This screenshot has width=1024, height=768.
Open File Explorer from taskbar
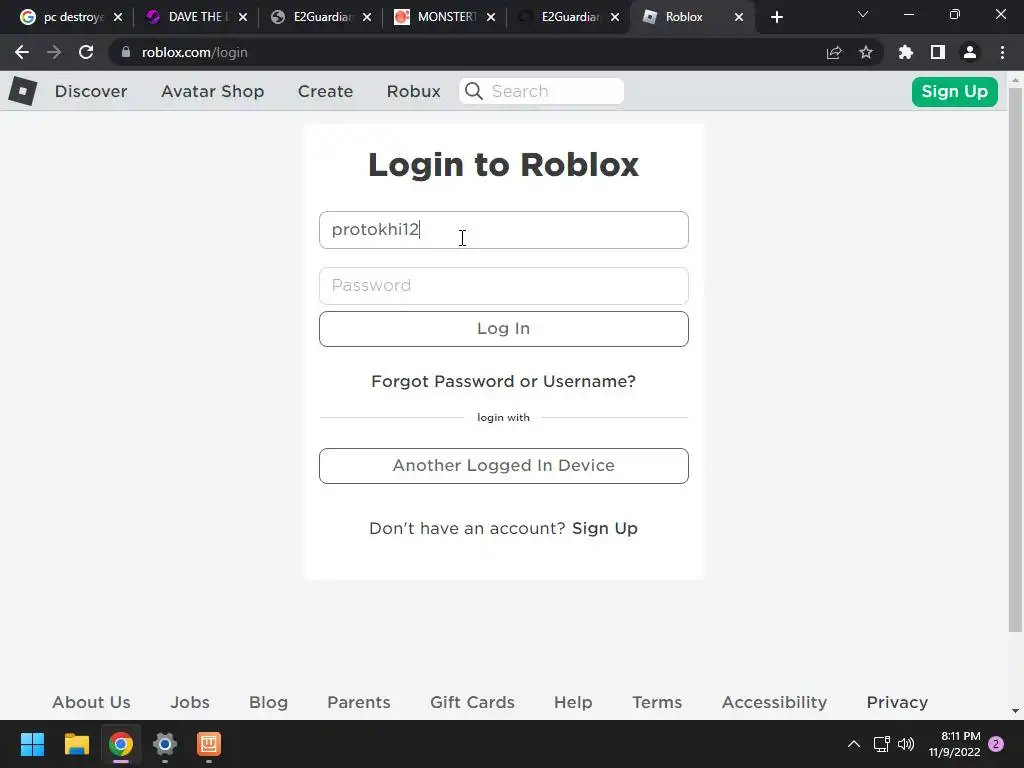pyautogui.click(x=76, y=744)
